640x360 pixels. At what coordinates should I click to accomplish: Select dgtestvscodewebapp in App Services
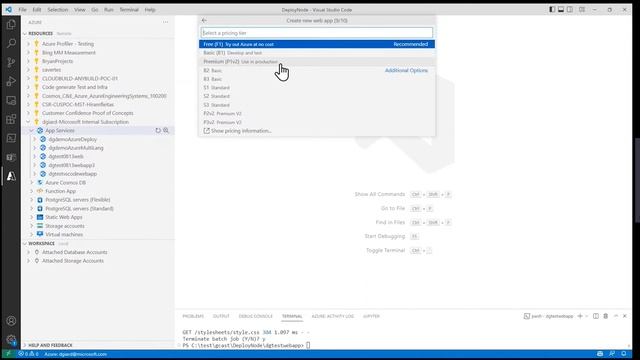click(x=73, y=174)
